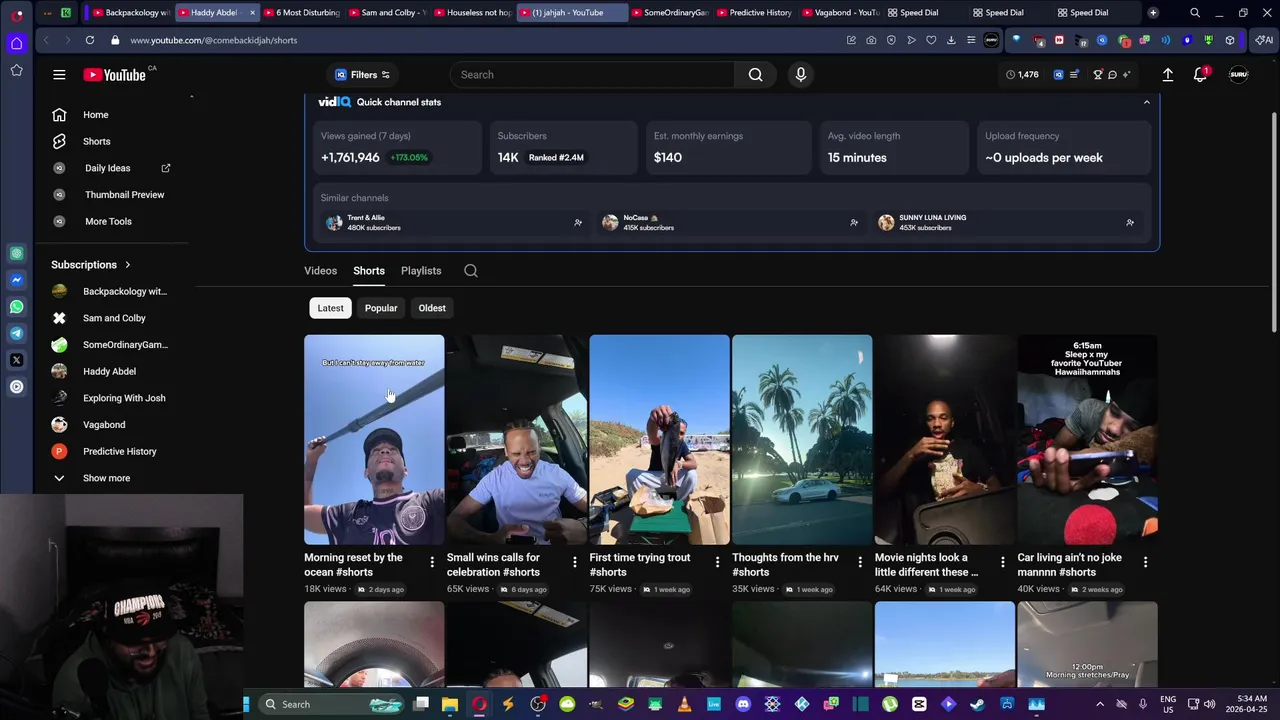Compare with NoCase channel icon

(853, 223)
